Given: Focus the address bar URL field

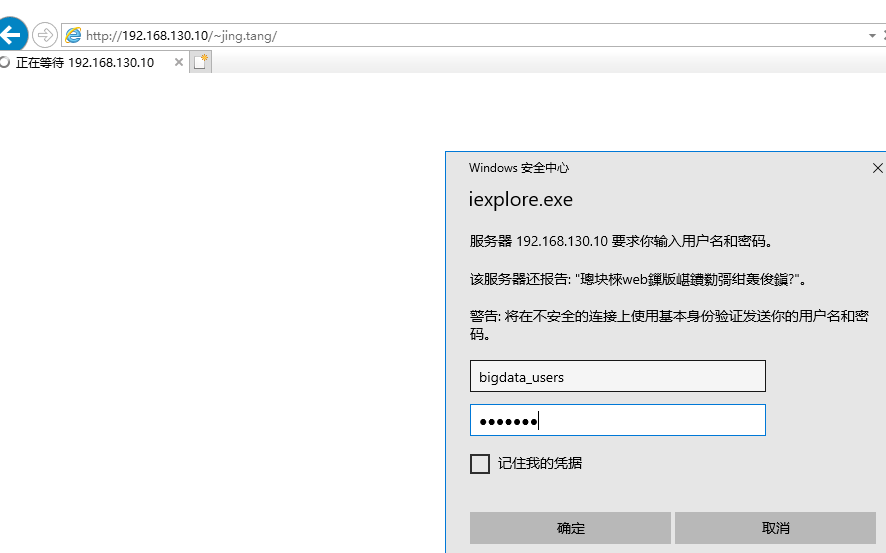Looking at the screenshot, I should click(x=463, y=36).
